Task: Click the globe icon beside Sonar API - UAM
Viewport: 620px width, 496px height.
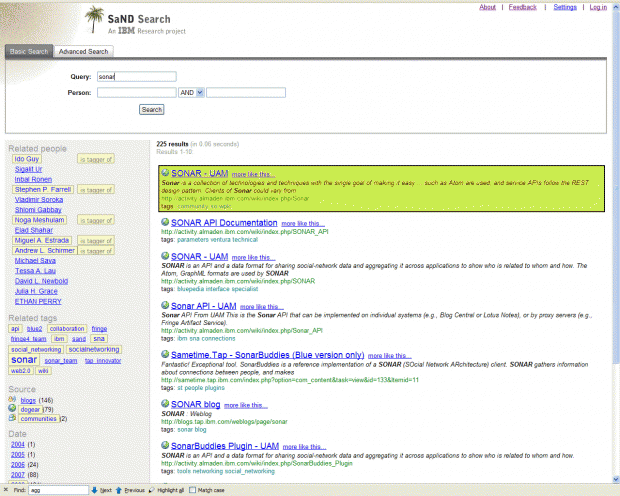Action: [x=165, y=305]
